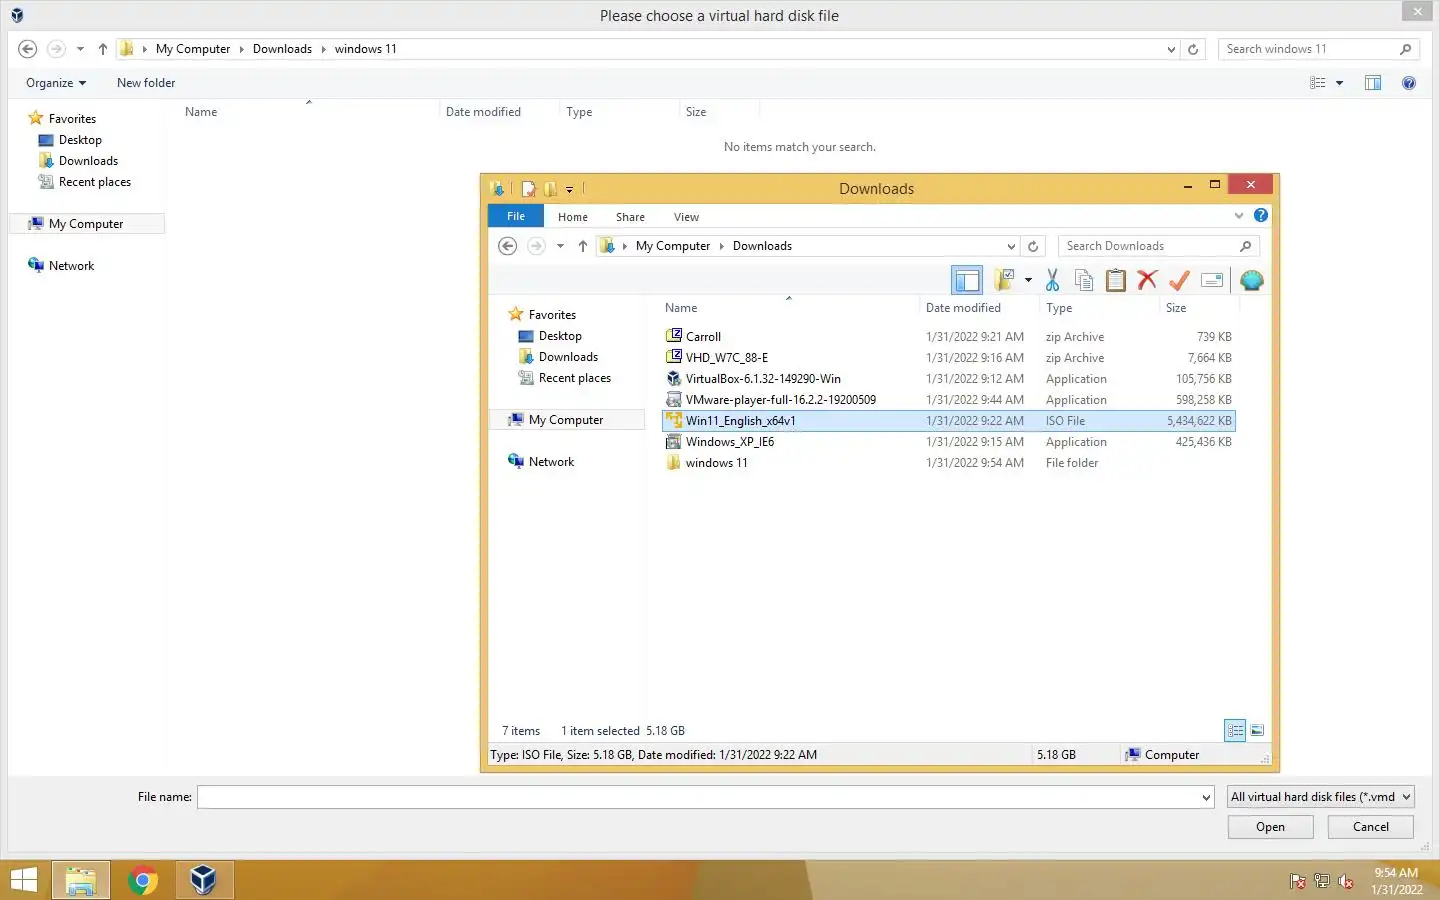Screen dimensions: 1440x900
Task: Open the File tab in Downloads window
Action: (x=516, y=216)
